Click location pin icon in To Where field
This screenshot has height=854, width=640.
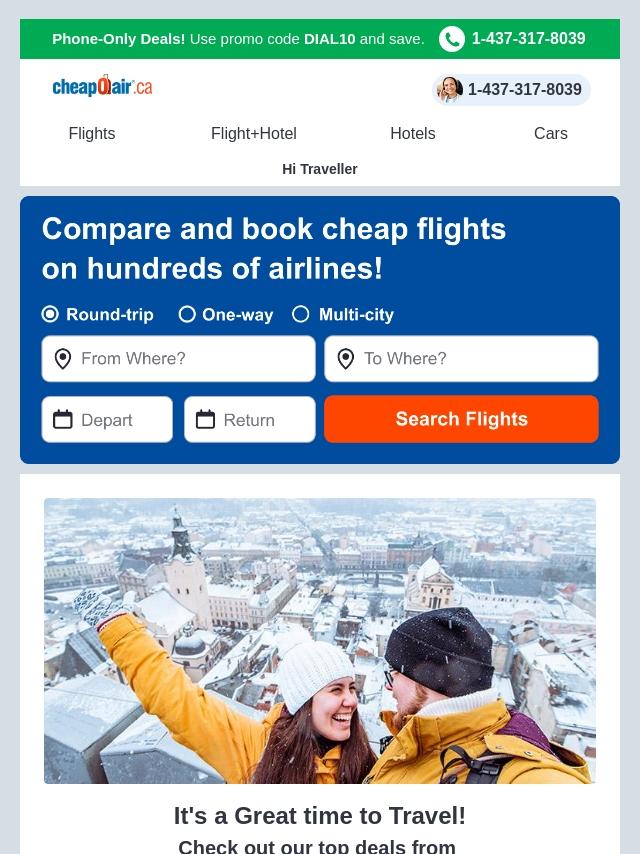pyautogui.click(x=346, y=359)
